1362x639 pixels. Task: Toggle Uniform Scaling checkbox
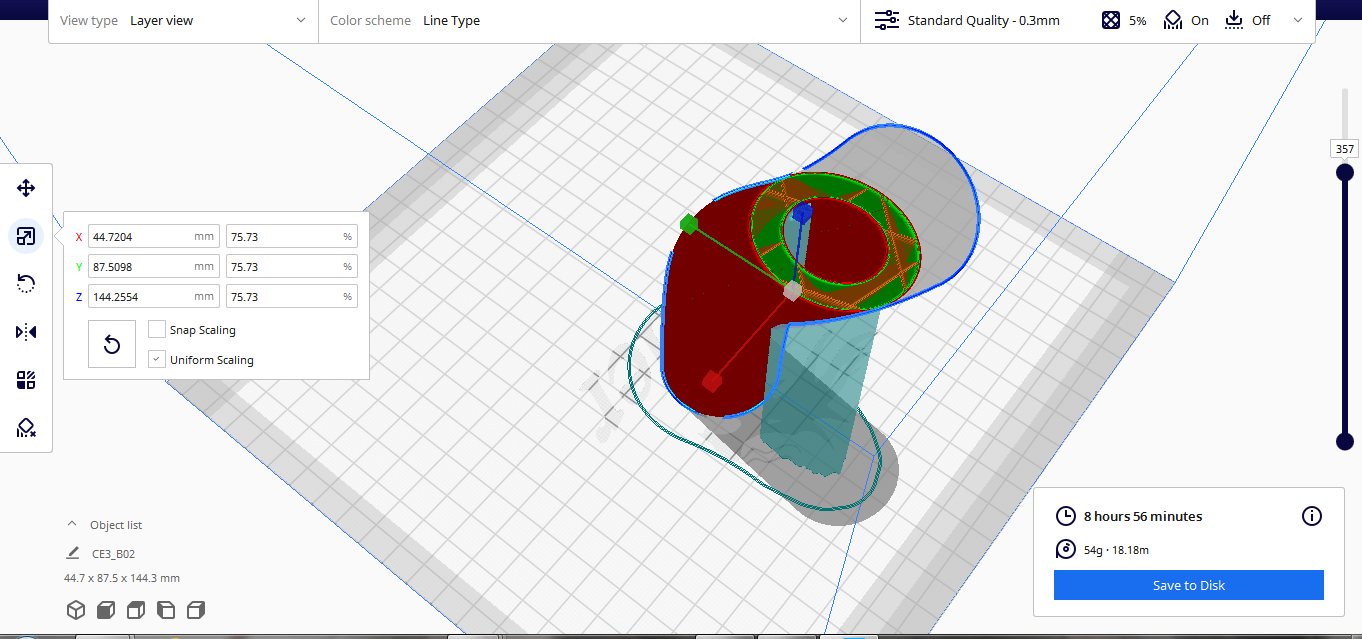[x=157, y=359]
